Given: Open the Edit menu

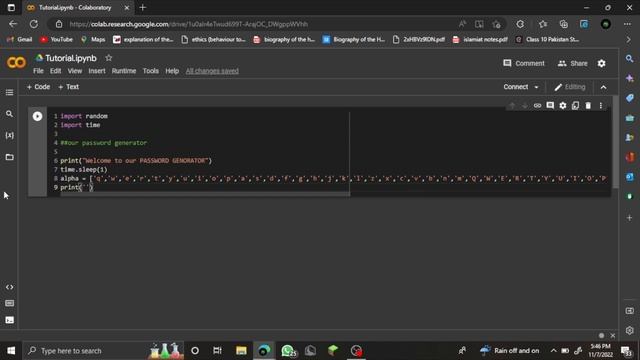Looking at the screenshot, I should pos(56,71).
